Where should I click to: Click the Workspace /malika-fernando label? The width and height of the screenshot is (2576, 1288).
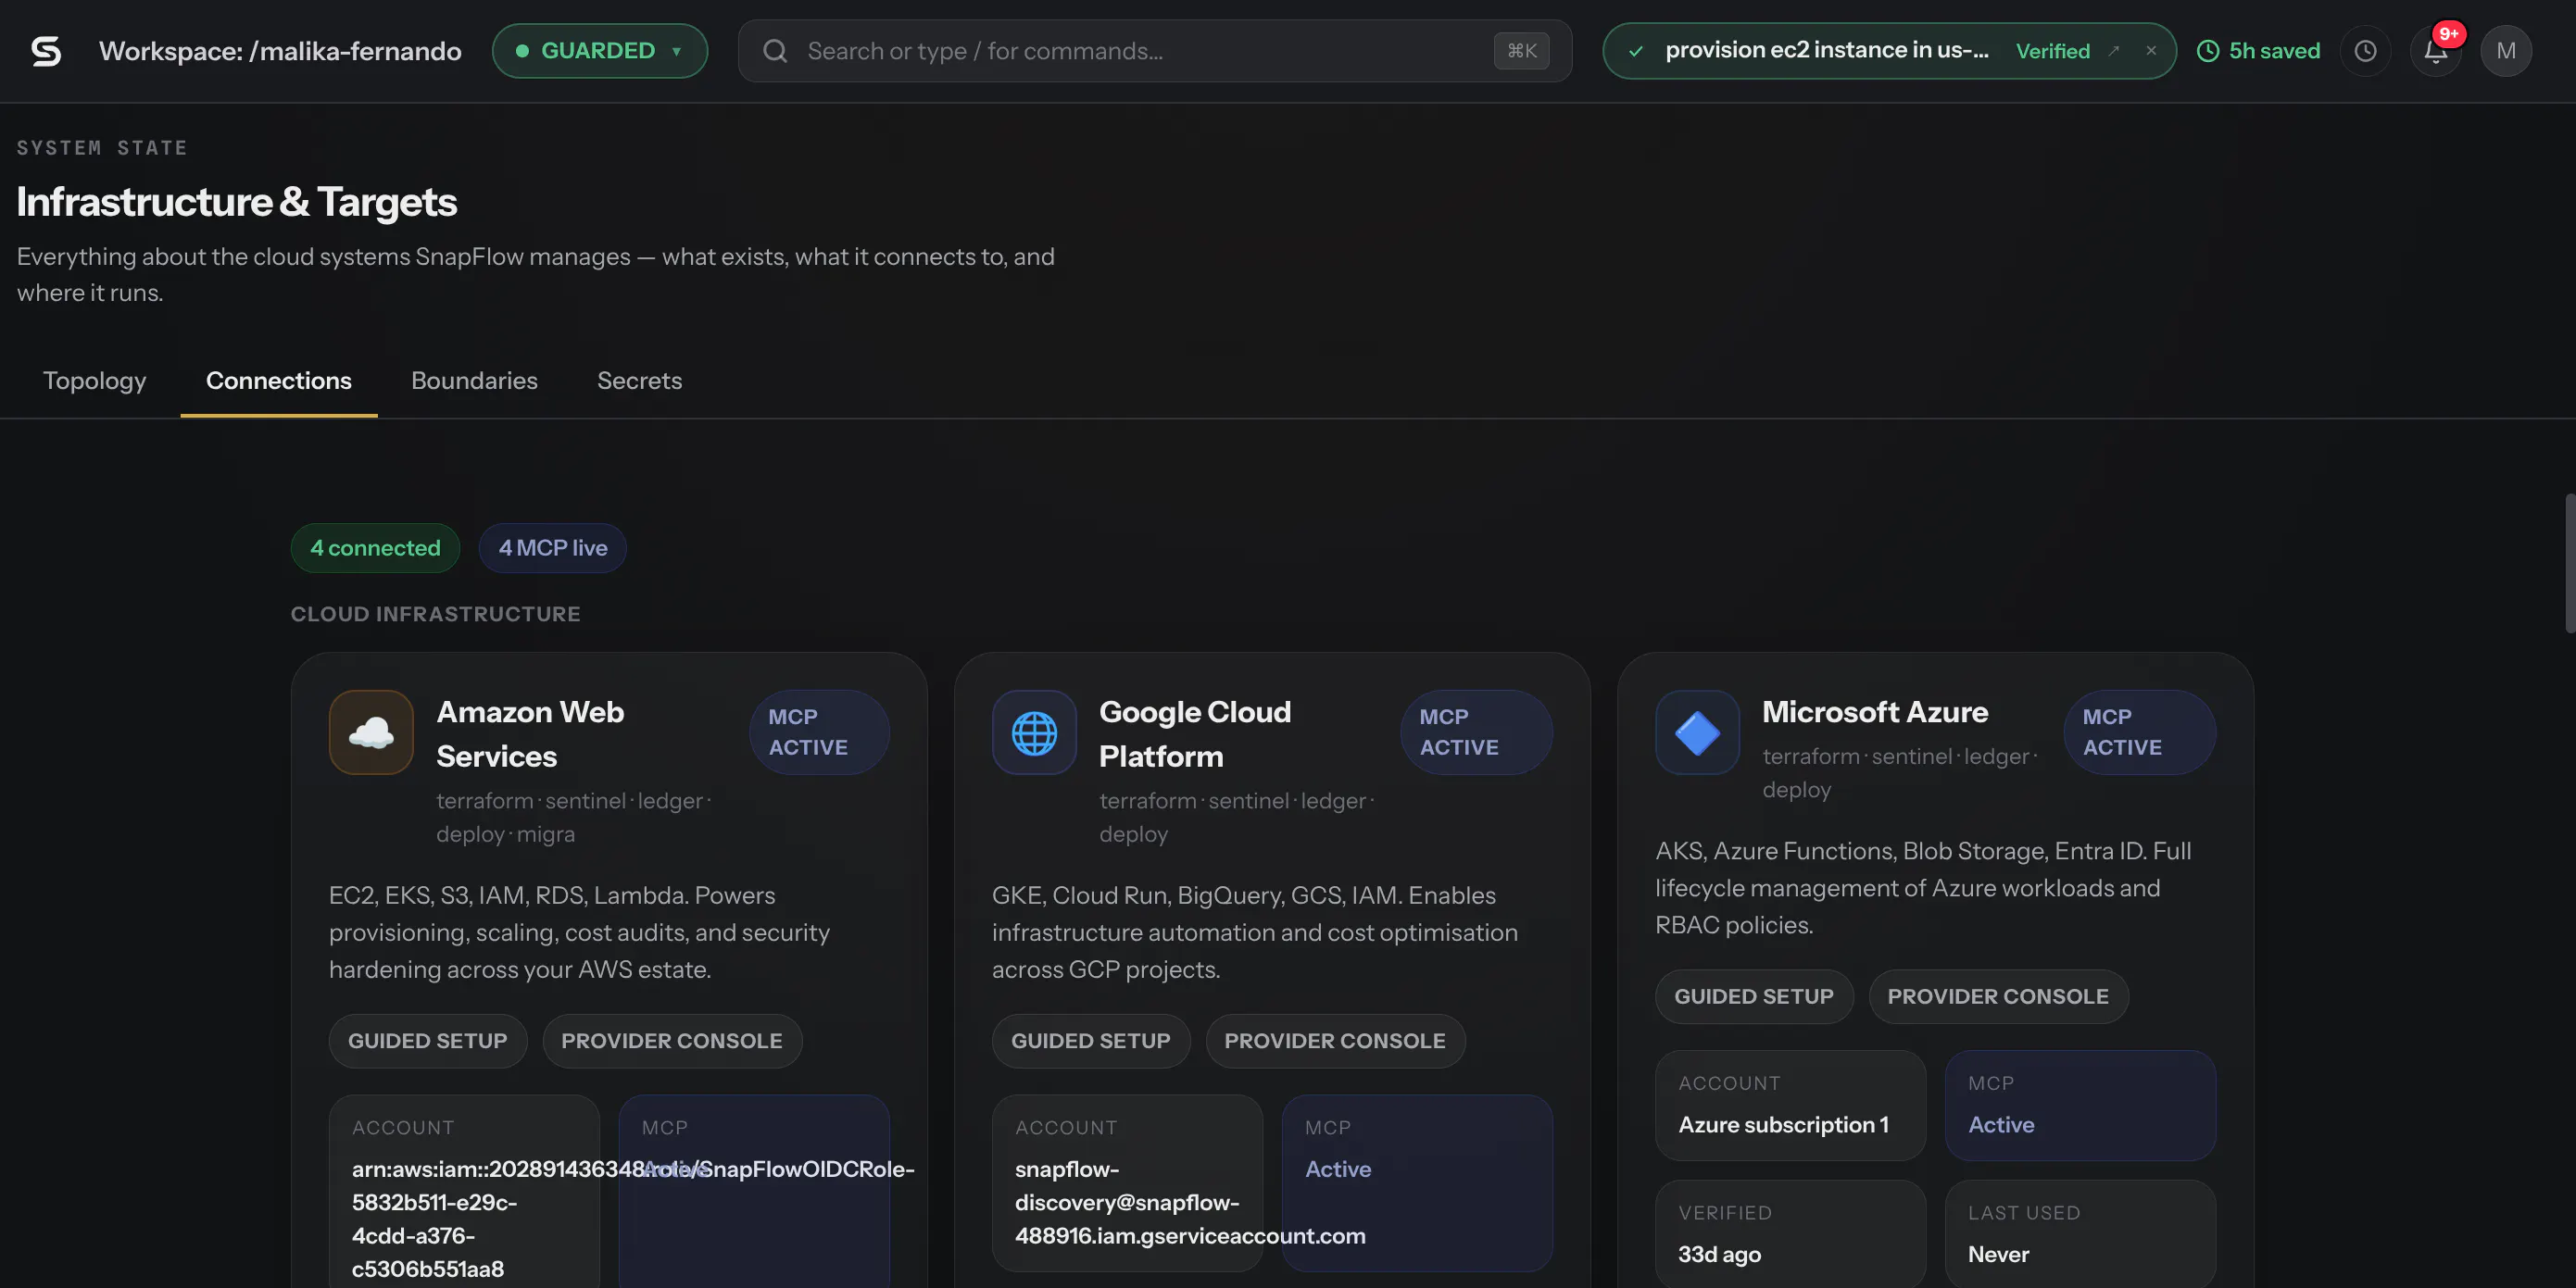point(280,51)
